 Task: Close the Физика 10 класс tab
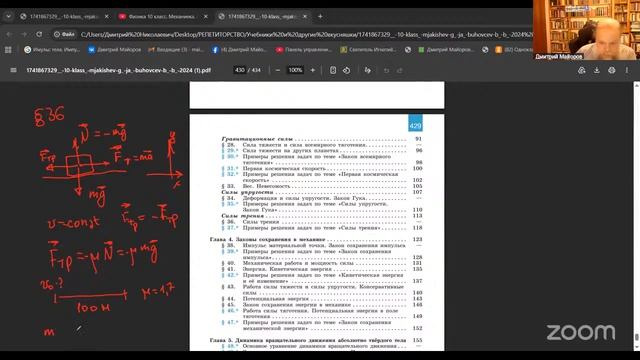click(206, 16)
